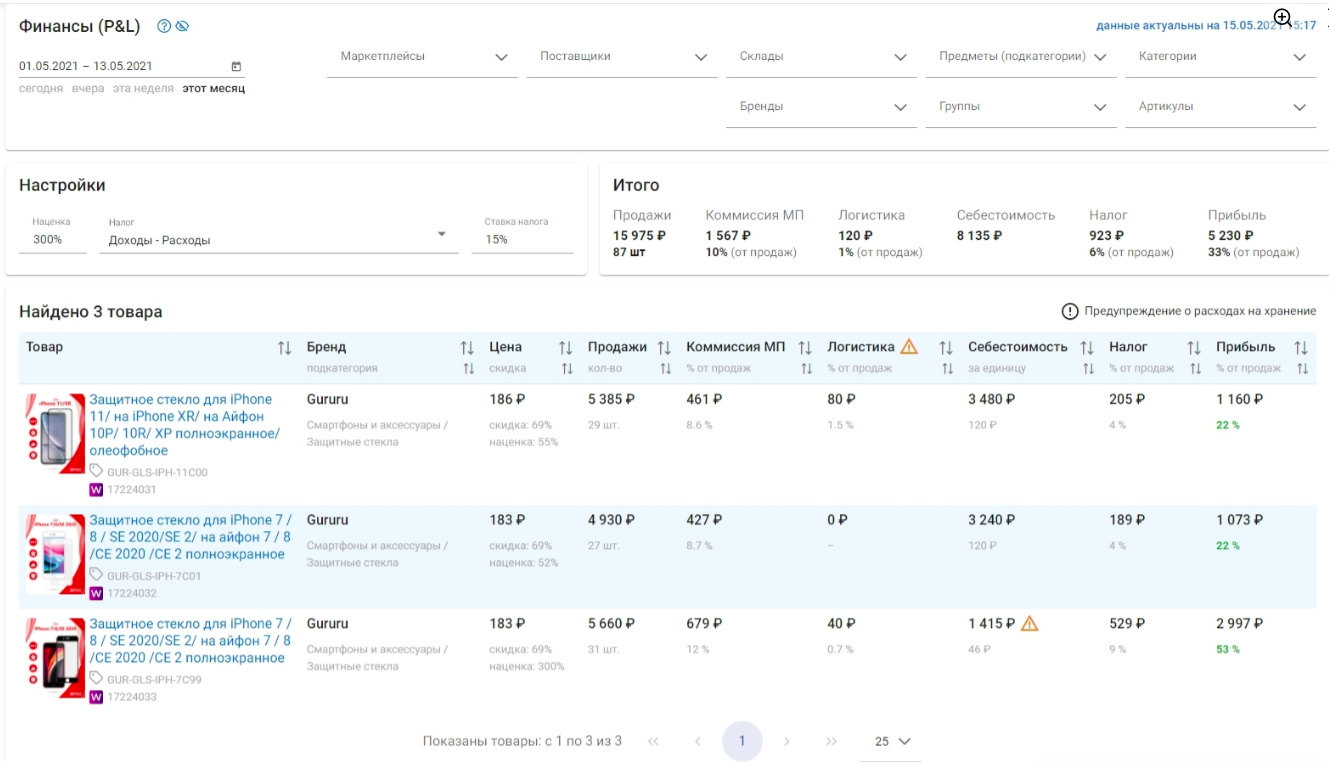This screenshot has width=1329, height=762.
Task: Go to page 1 in pagination
Action: coord(742,741)
